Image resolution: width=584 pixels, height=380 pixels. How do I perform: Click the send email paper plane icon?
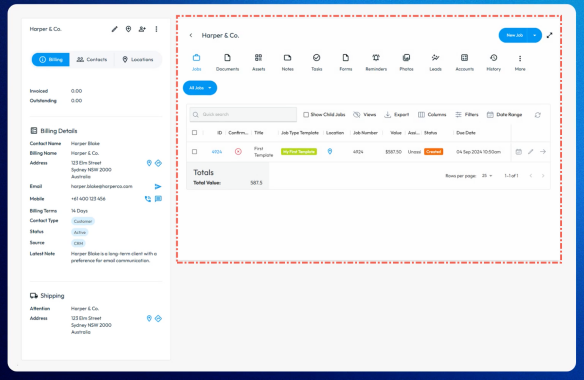[158, 186]
